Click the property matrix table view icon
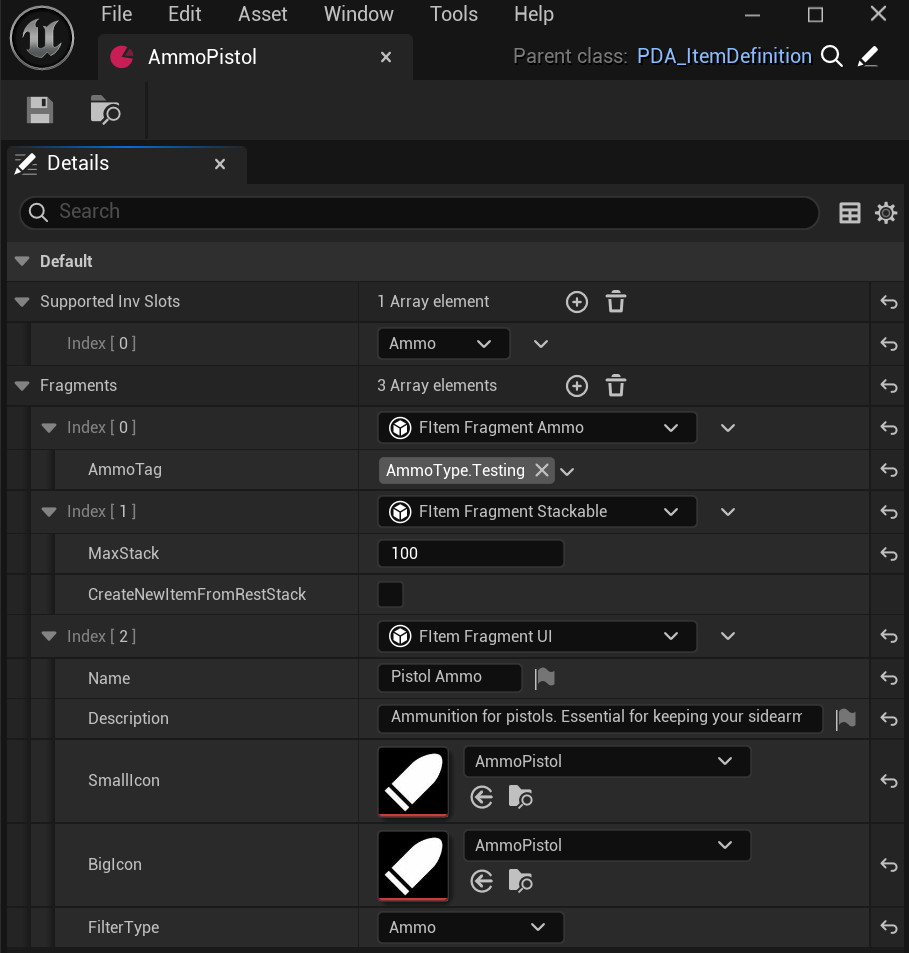 coord(850,213)
